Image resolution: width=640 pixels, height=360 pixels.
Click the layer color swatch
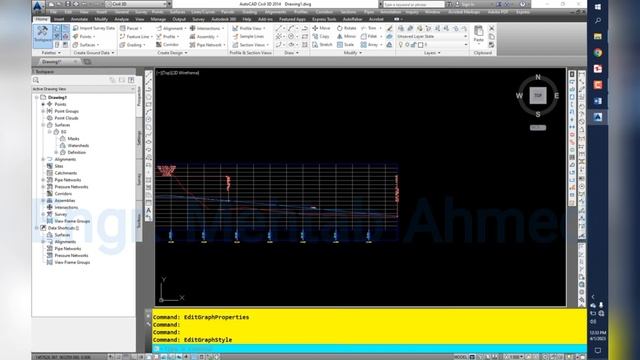(420, 45)
